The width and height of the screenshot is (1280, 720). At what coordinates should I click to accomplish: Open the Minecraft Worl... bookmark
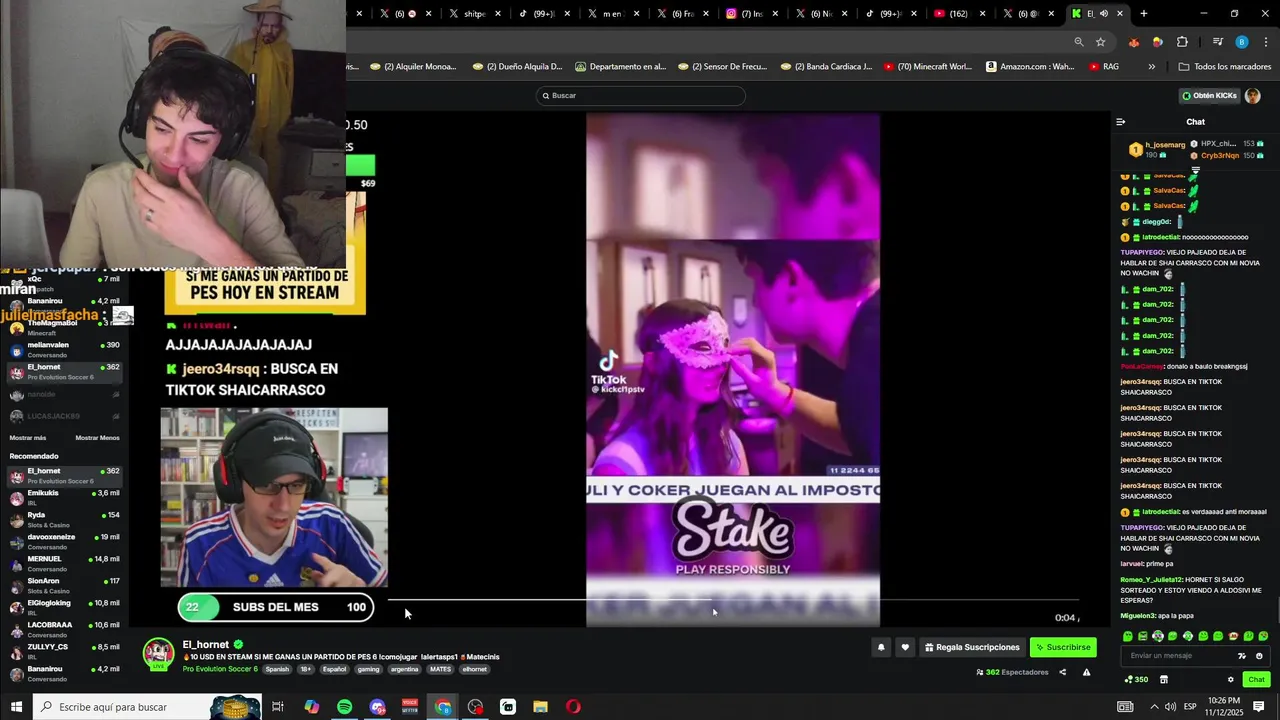pos(927,67)
